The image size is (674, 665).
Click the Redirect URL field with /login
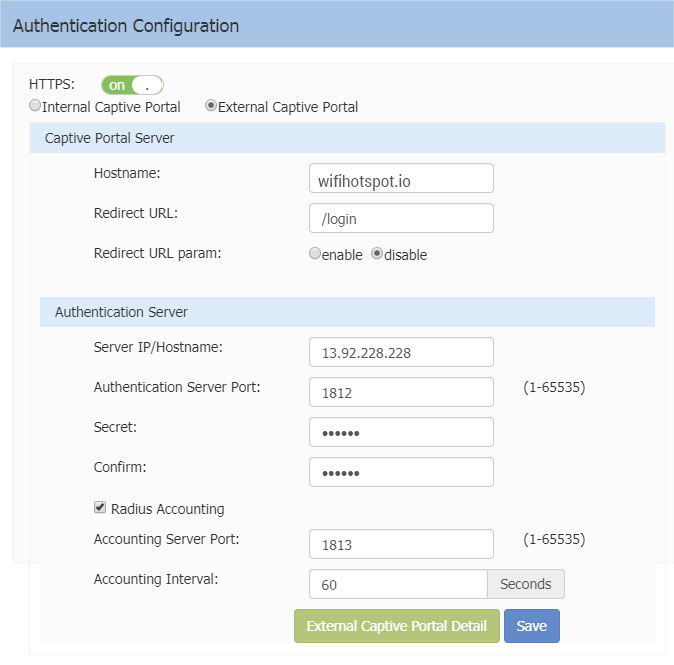click(401, 218)
